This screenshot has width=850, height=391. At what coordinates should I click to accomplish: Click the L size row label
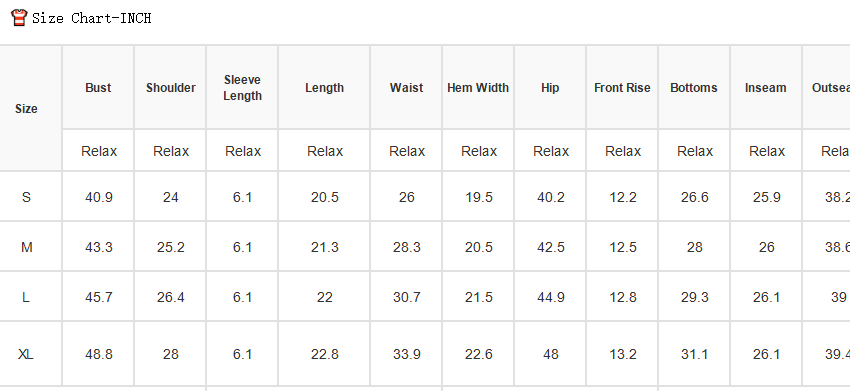25,298
